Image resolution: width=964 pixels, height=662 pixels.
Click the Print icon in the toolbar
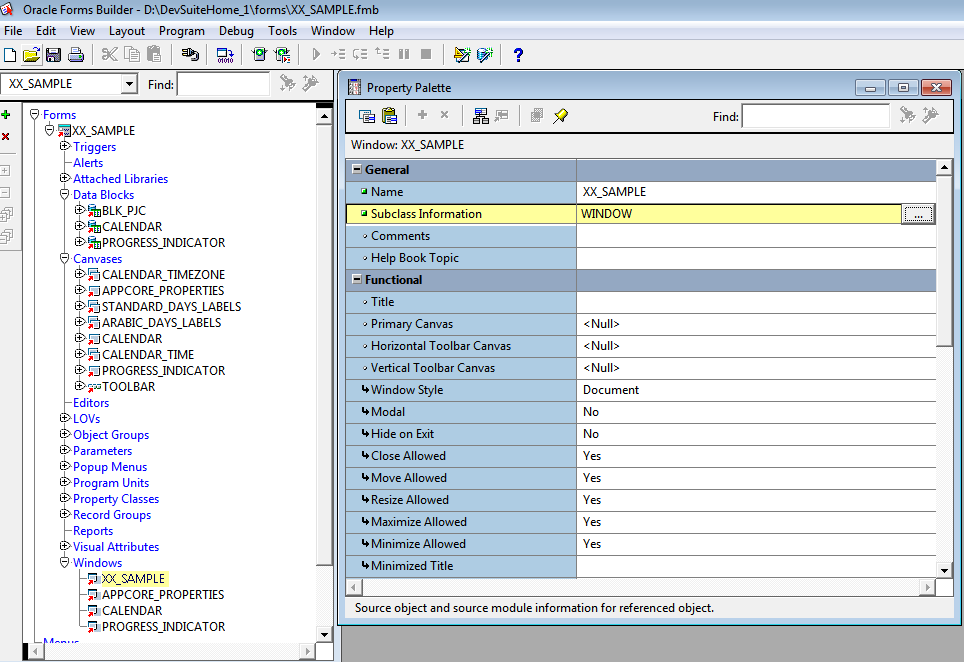[75, 54]
